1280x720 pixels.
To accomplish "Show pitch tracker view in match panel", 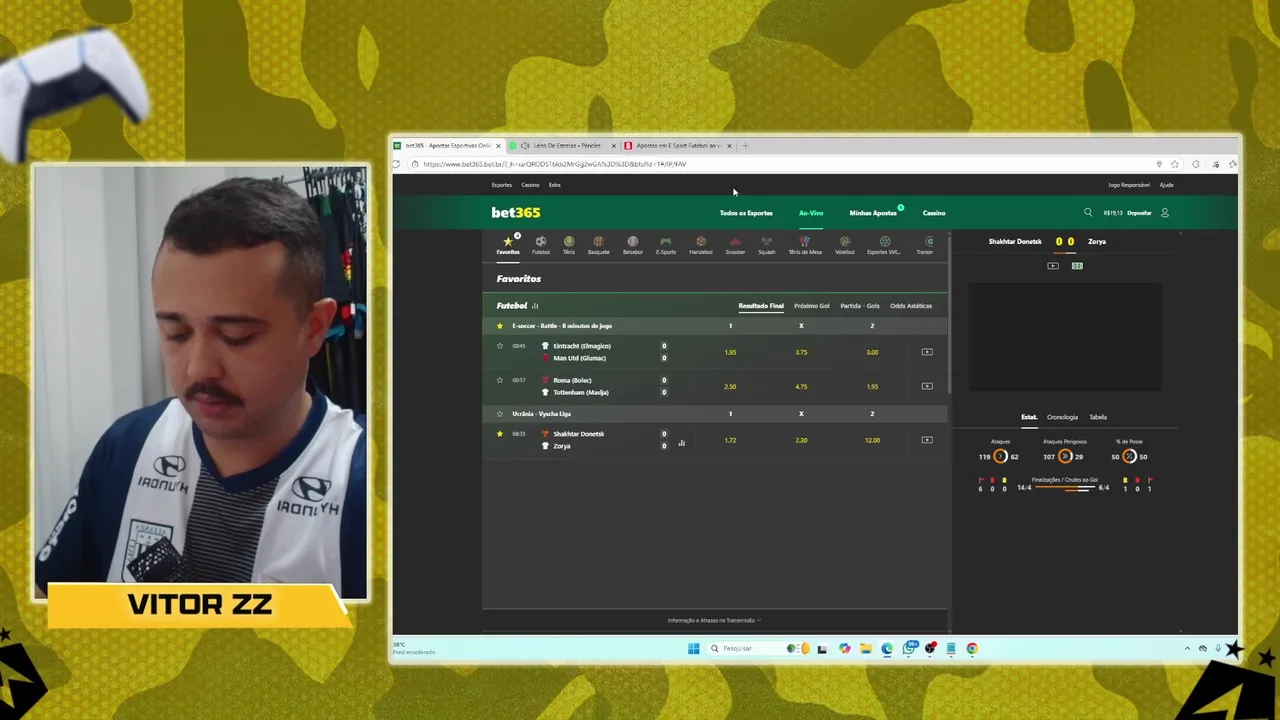I will (x=1077, y=266).
